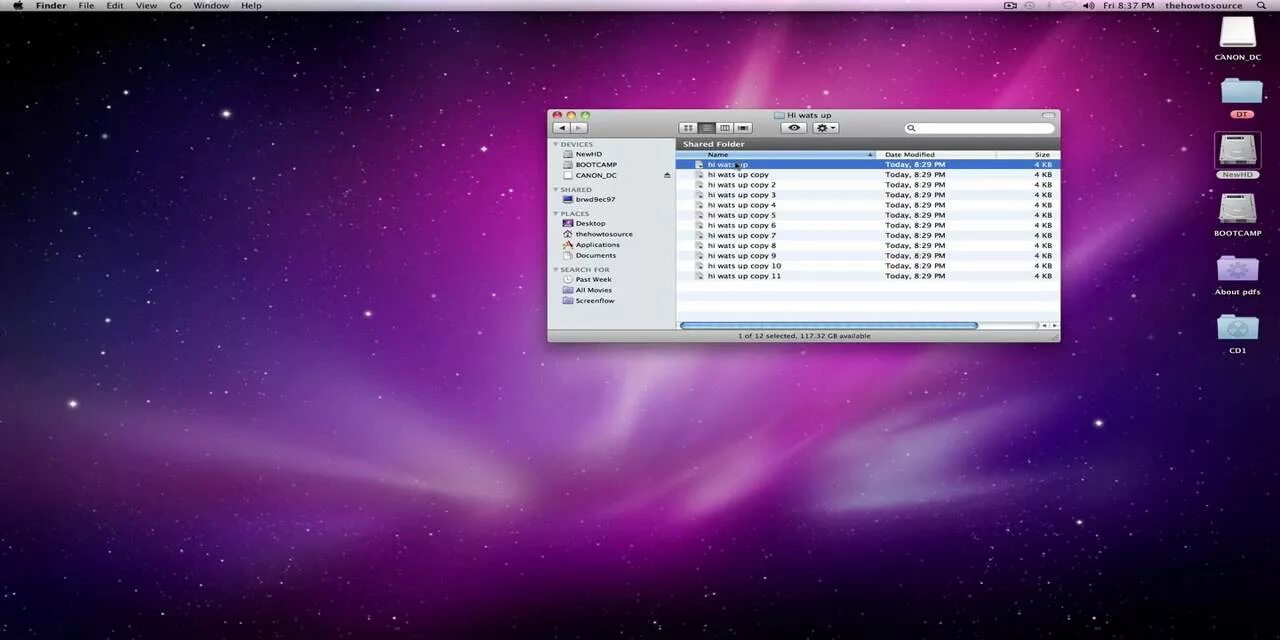Click the back navigation button

(562, 127)
